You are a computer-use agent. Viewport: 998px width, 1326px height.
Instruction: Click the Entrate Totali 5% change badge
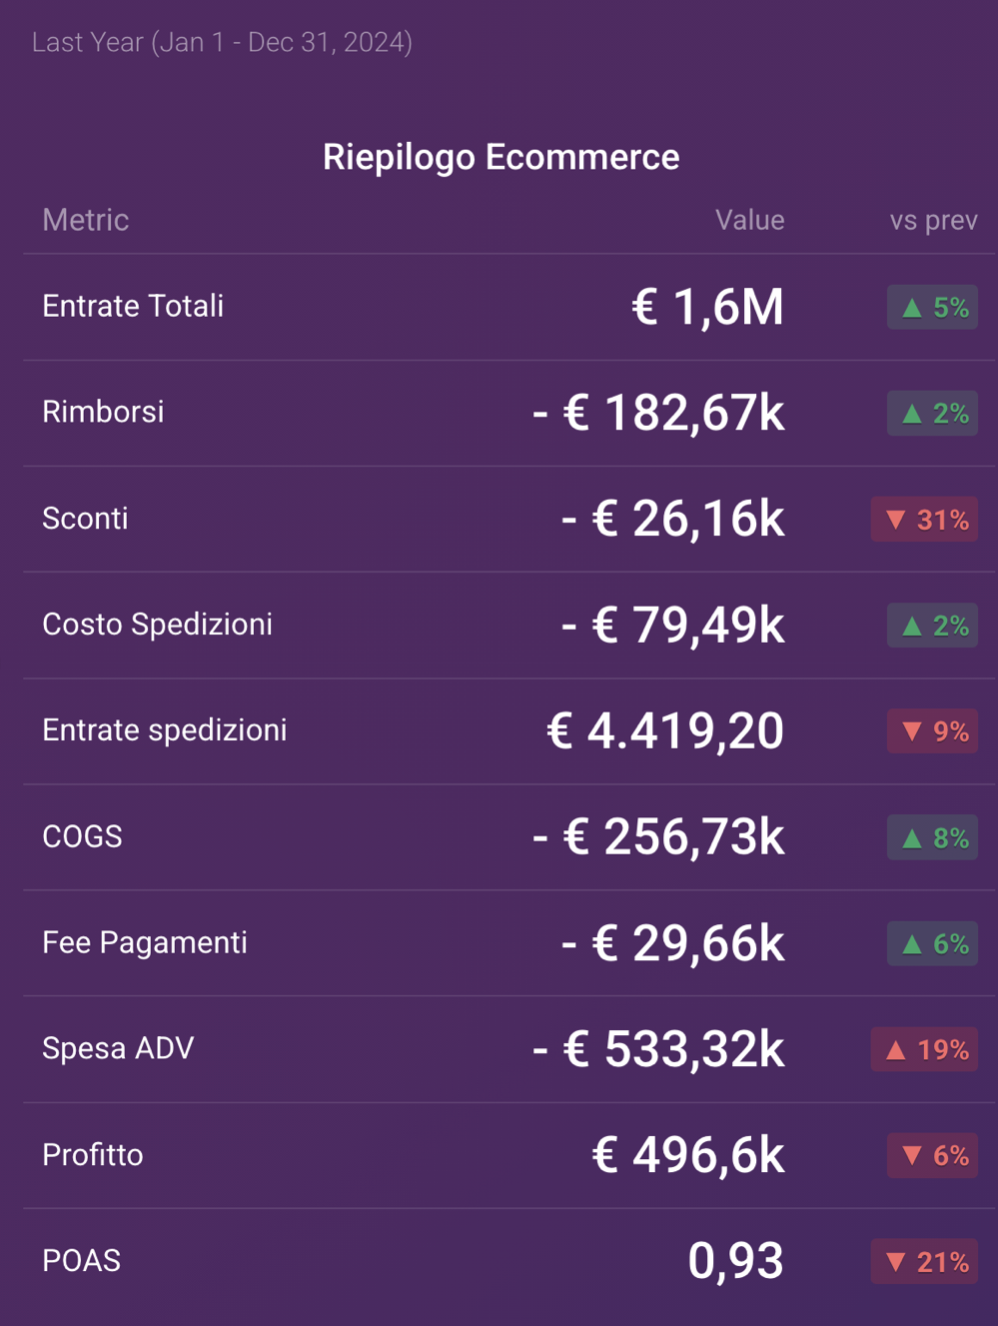[932, 307]
